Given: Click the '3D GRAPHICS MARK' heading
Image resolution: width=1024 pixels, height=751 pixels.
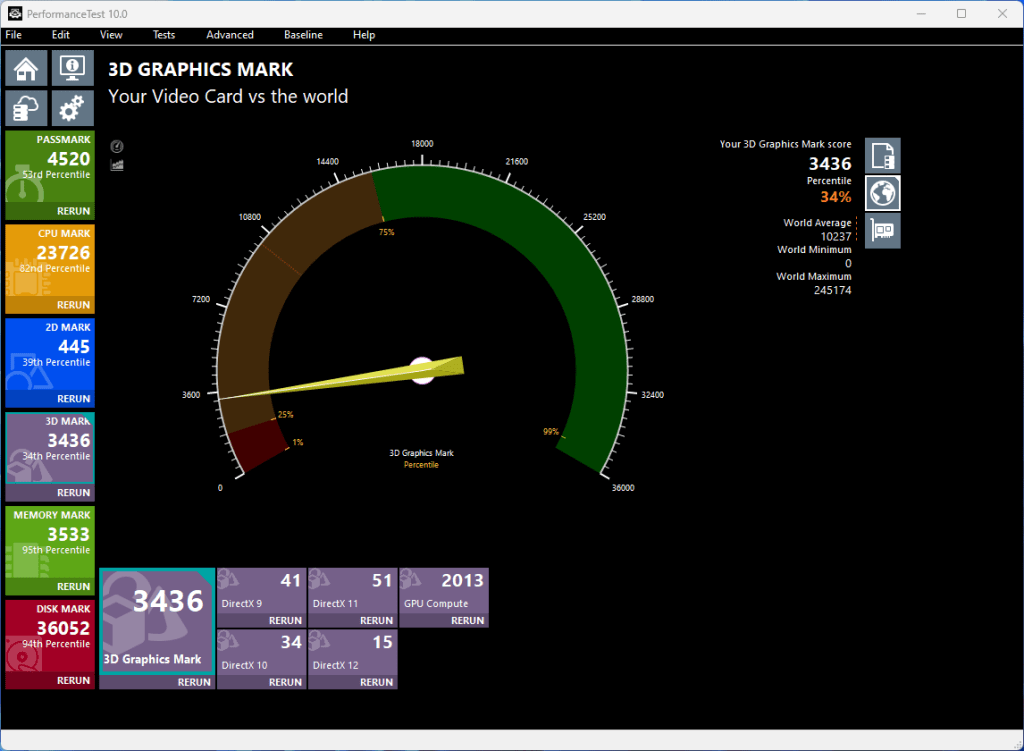Looking at the screenshot, I should (200, 69).
